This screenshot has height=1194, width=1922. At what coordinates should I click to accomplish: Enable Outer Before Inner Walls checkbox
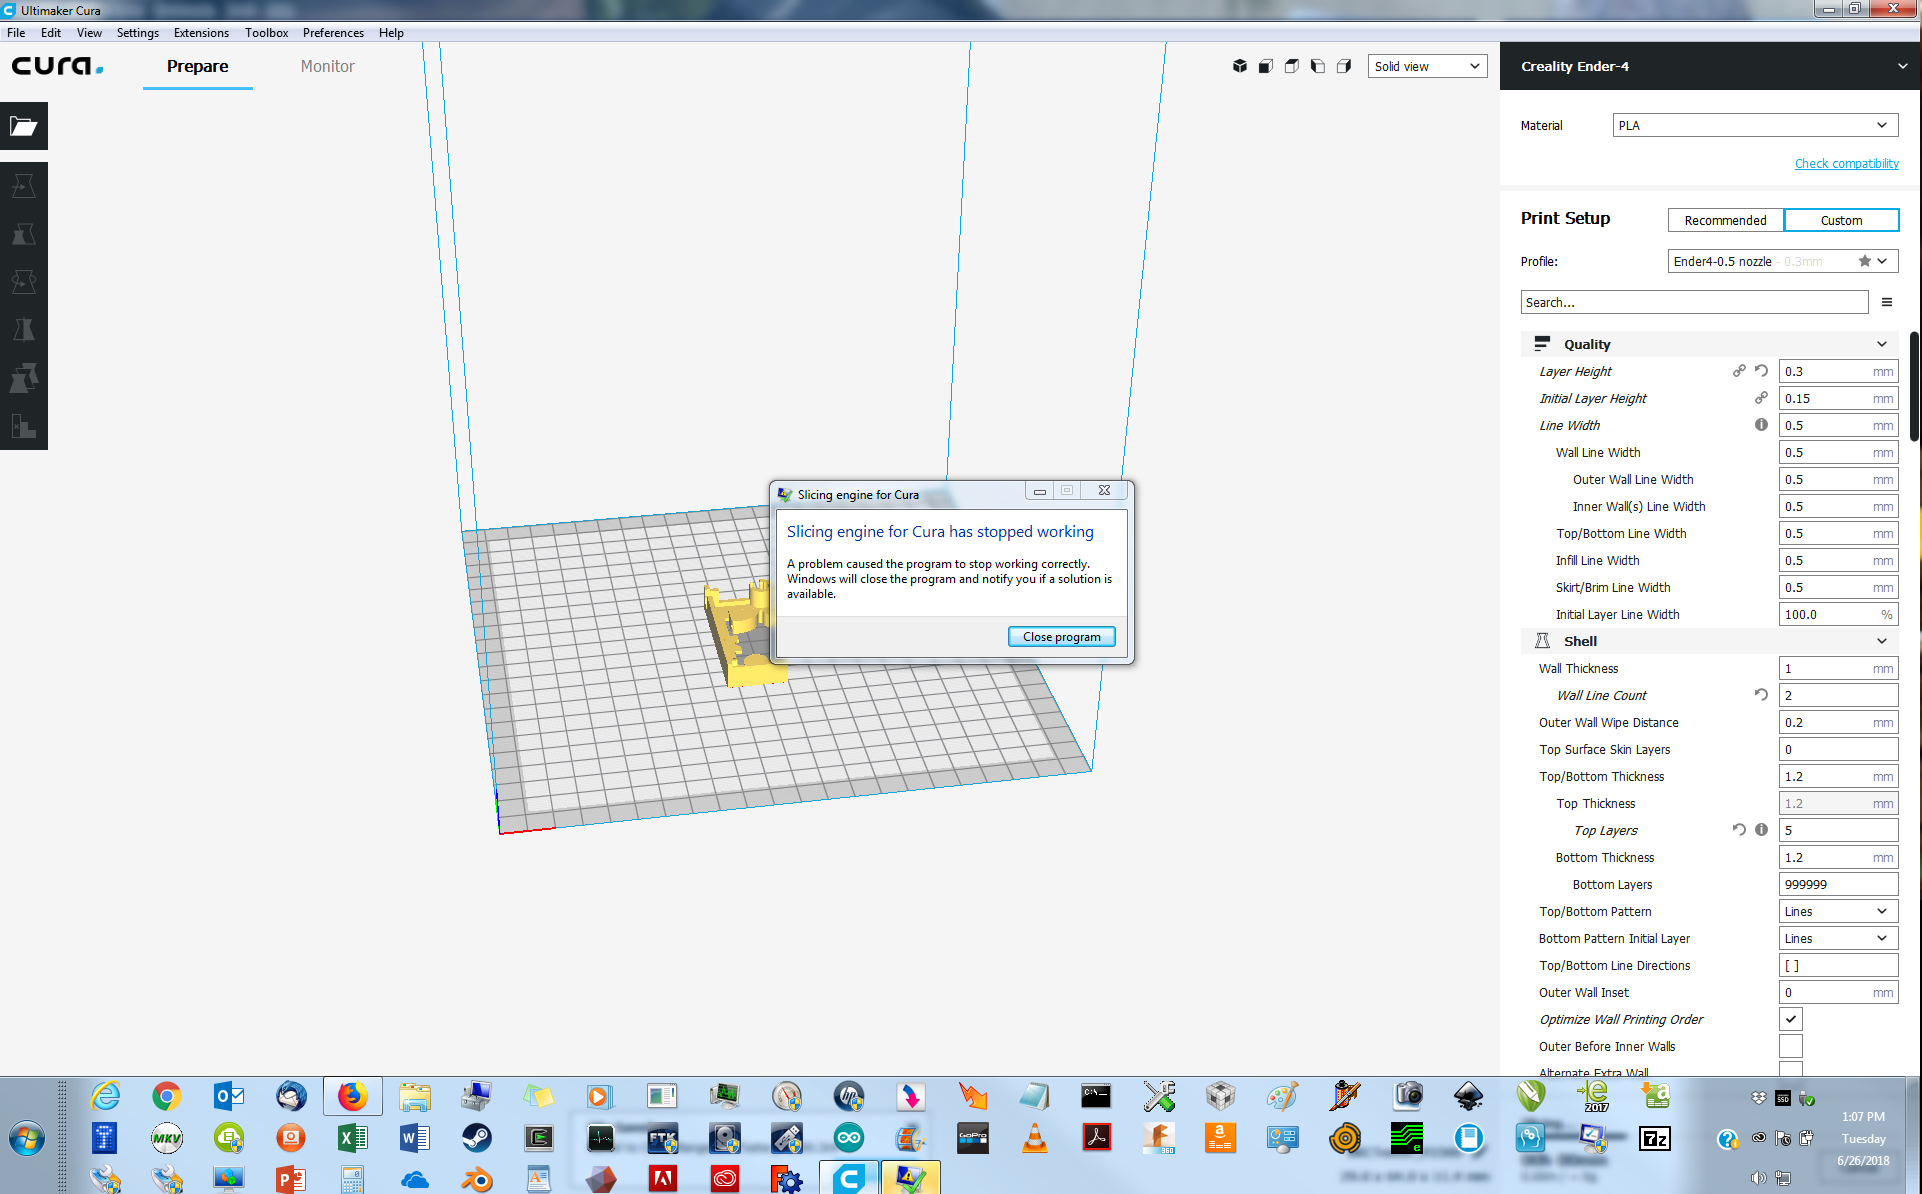coord(1790,1046)
